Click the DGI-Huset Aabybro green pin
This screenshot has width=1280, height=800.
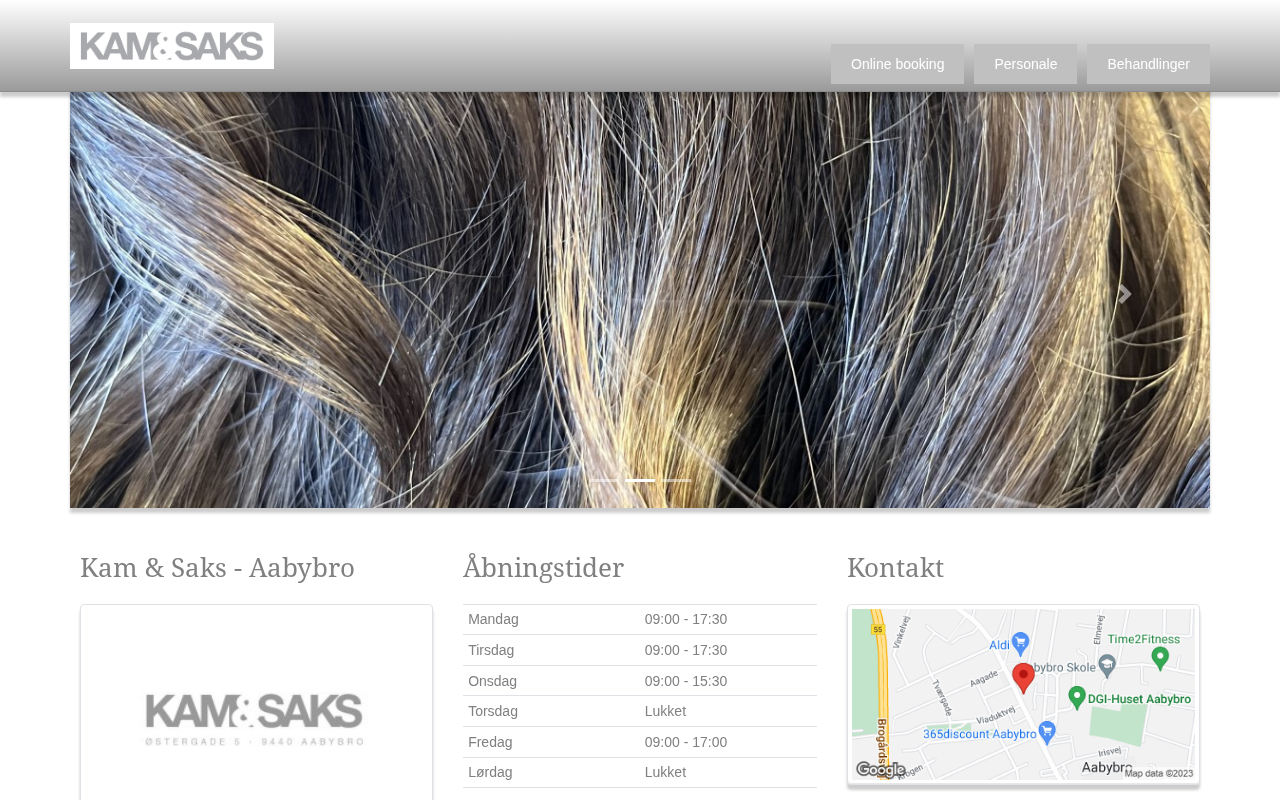(1077, 696)
